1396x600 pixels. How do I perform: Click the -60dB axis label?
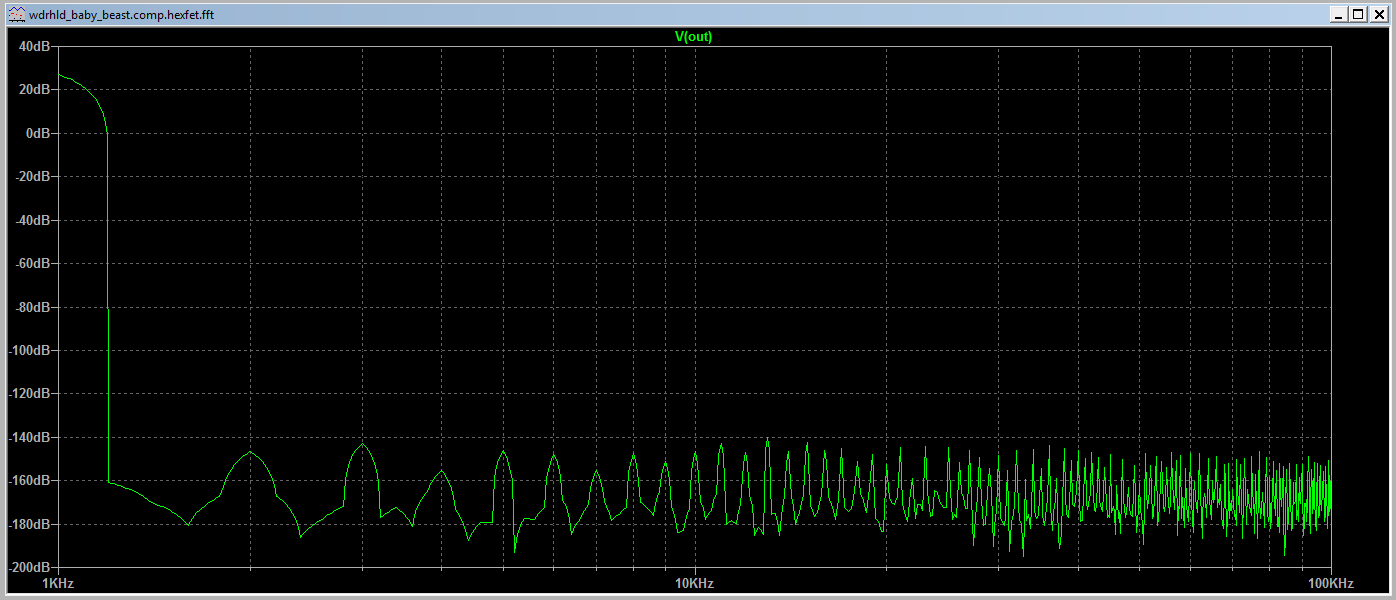pyautogui.click(x=33, y=263)
